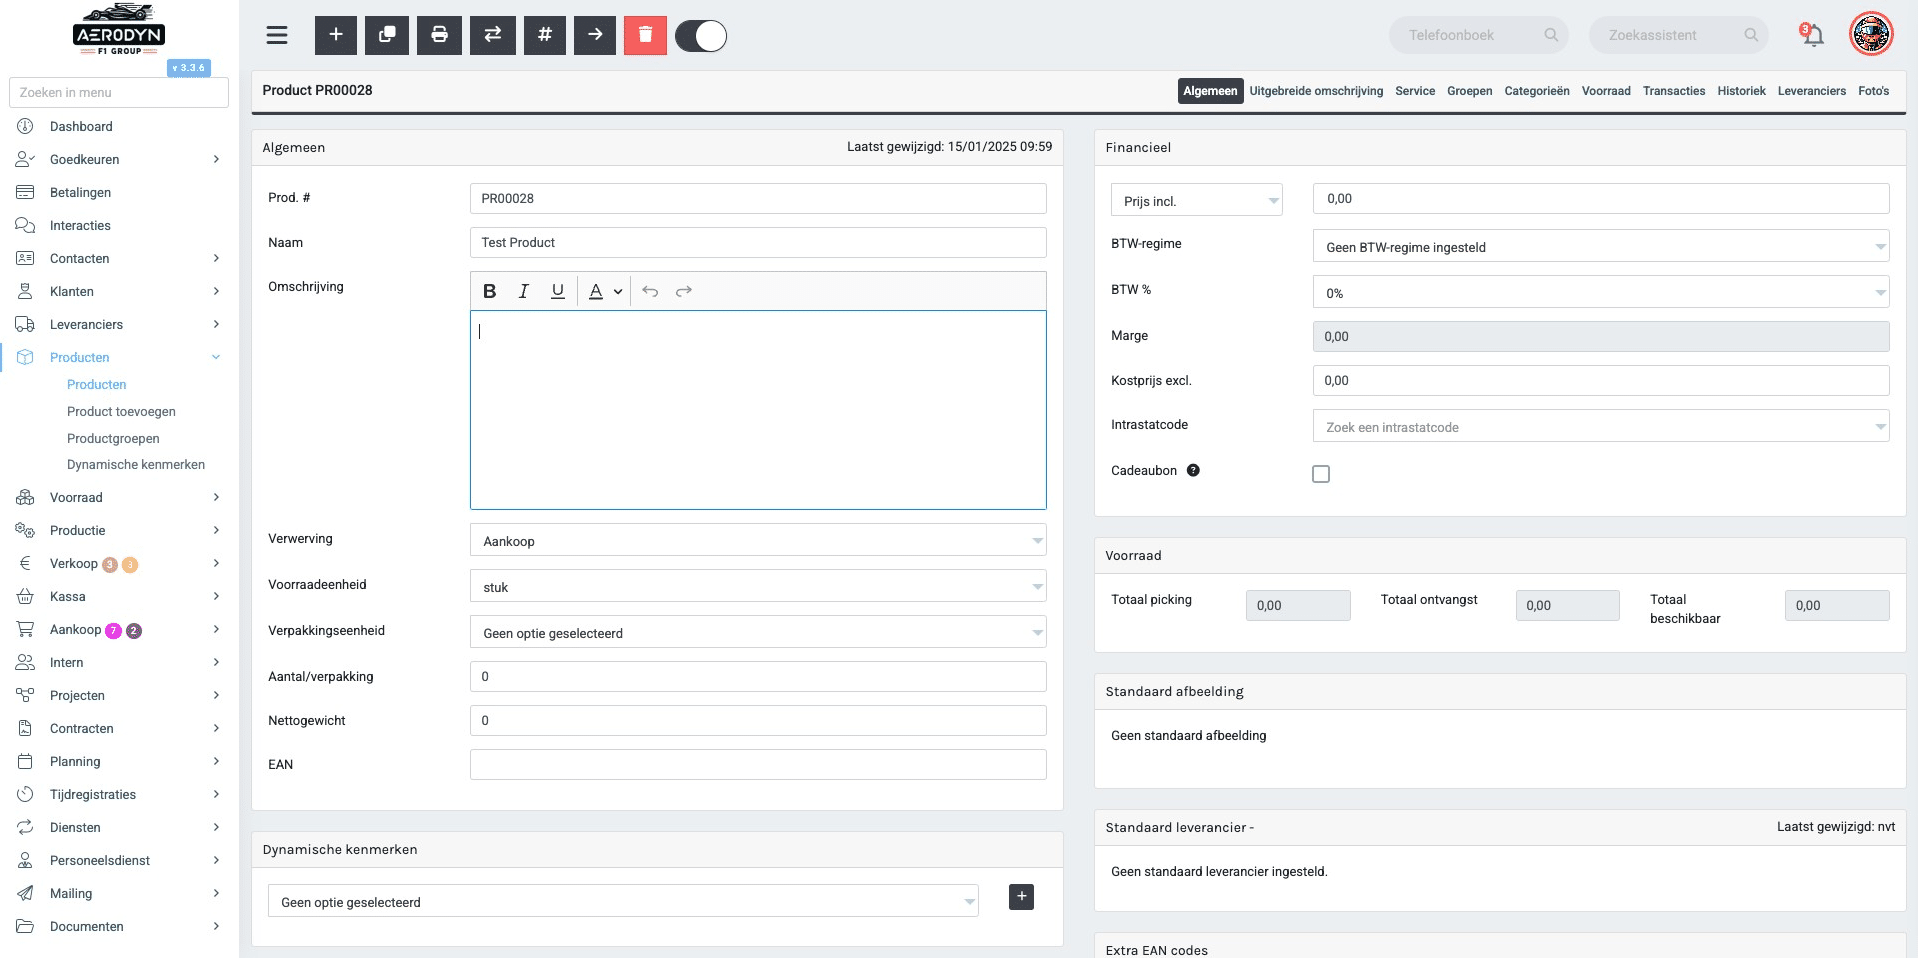Screen dimensions: 1918x958
Task: Open Productgroepen submenu item
Action: (x=113, y=438)
